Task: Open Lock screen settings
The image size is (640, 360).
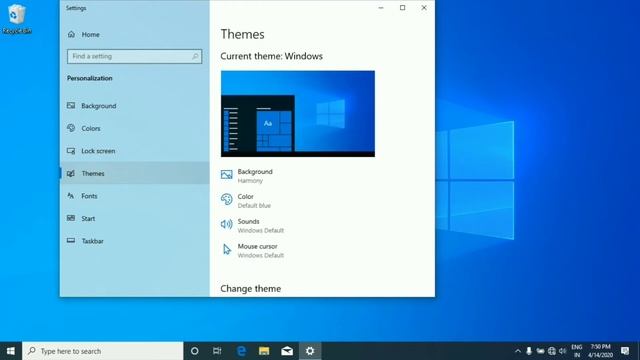Action: tap(135, 151)
